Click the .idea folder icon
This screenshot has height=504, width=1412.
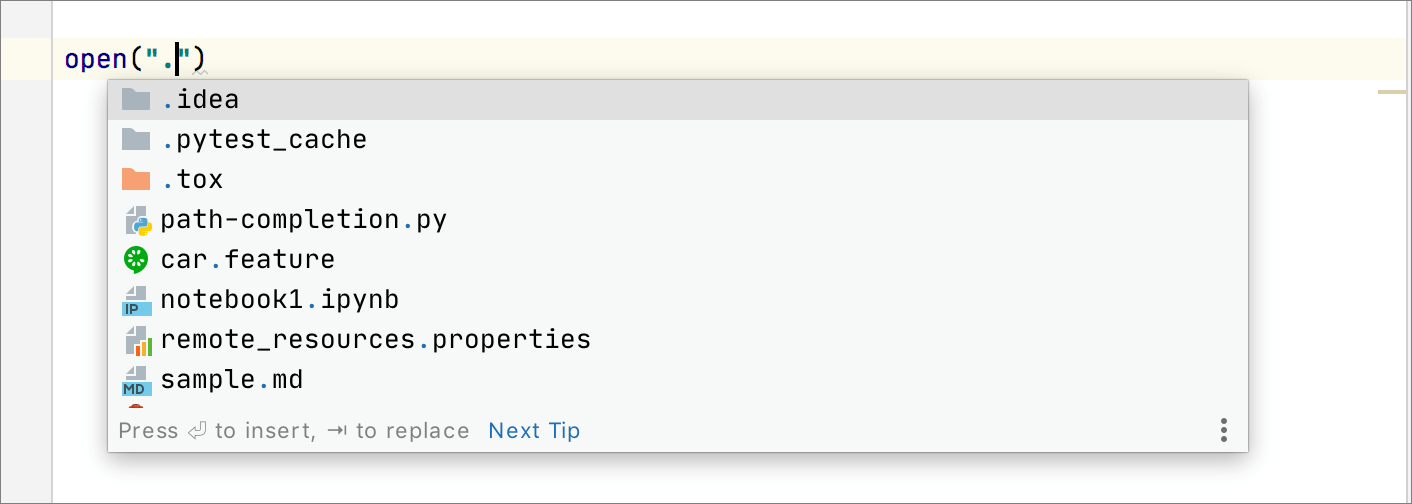(x=135, y=99)
